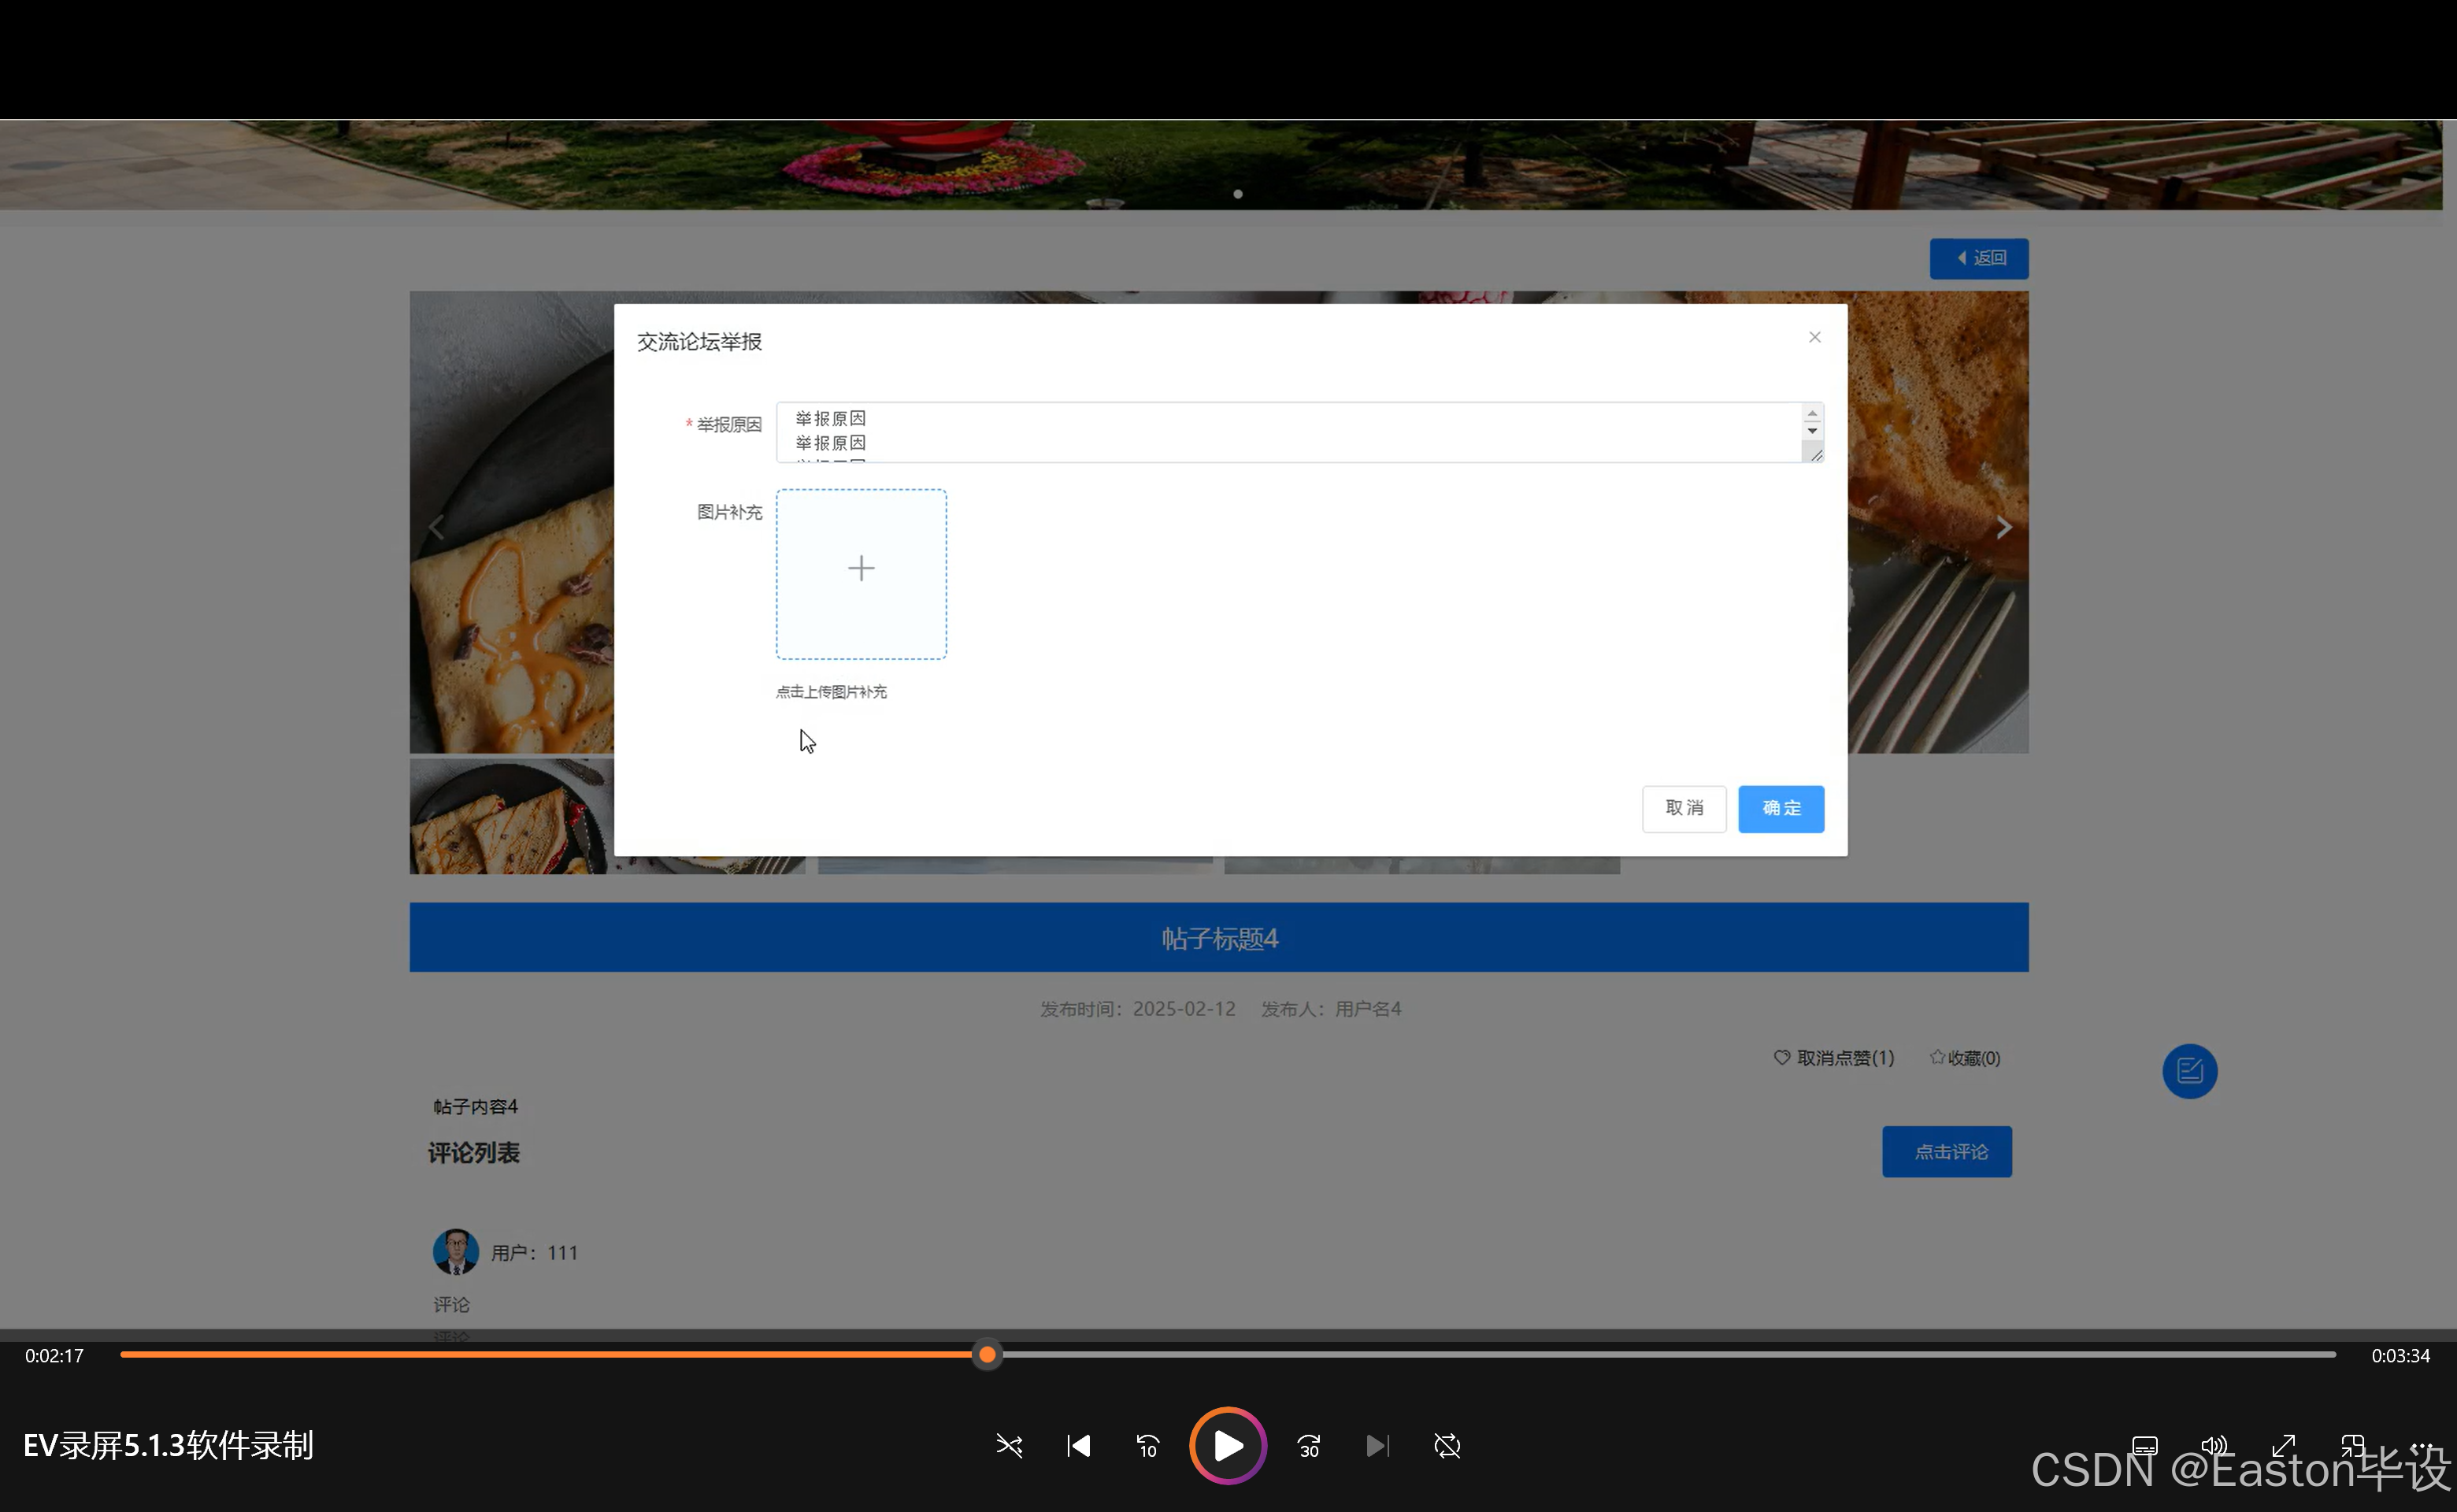Click the avatar of user 111
2457x1512 pixels.
455,1252
